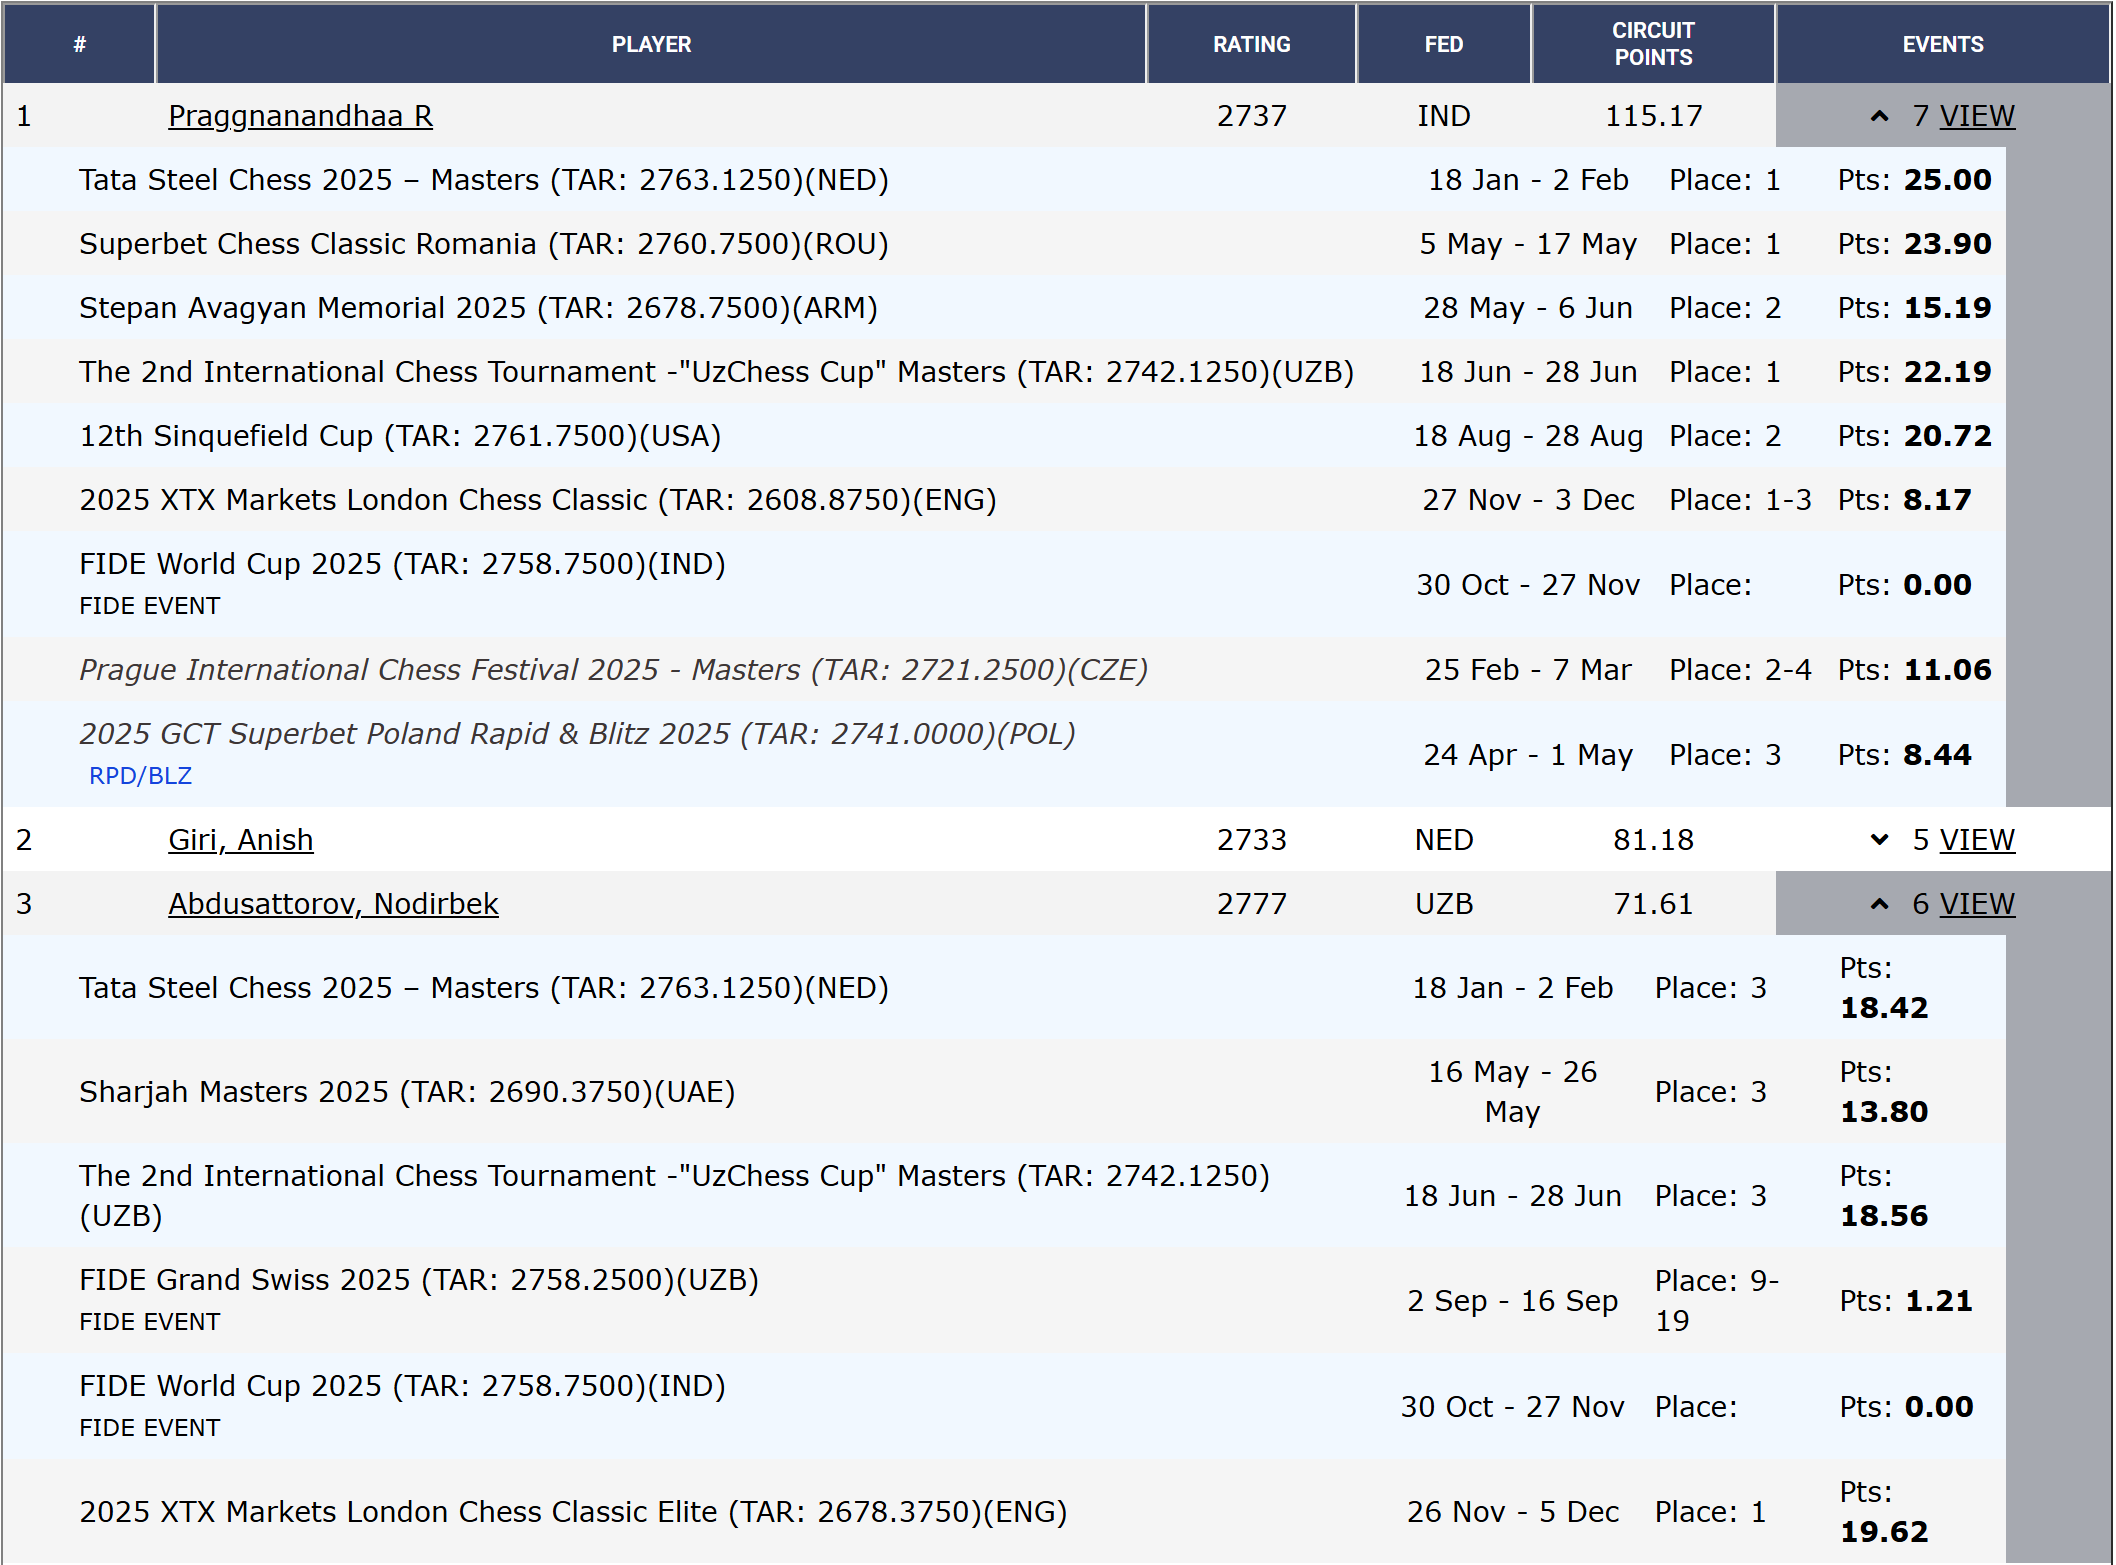
Task: Click the PLAYER column header
Action: [x=651, y=44]
